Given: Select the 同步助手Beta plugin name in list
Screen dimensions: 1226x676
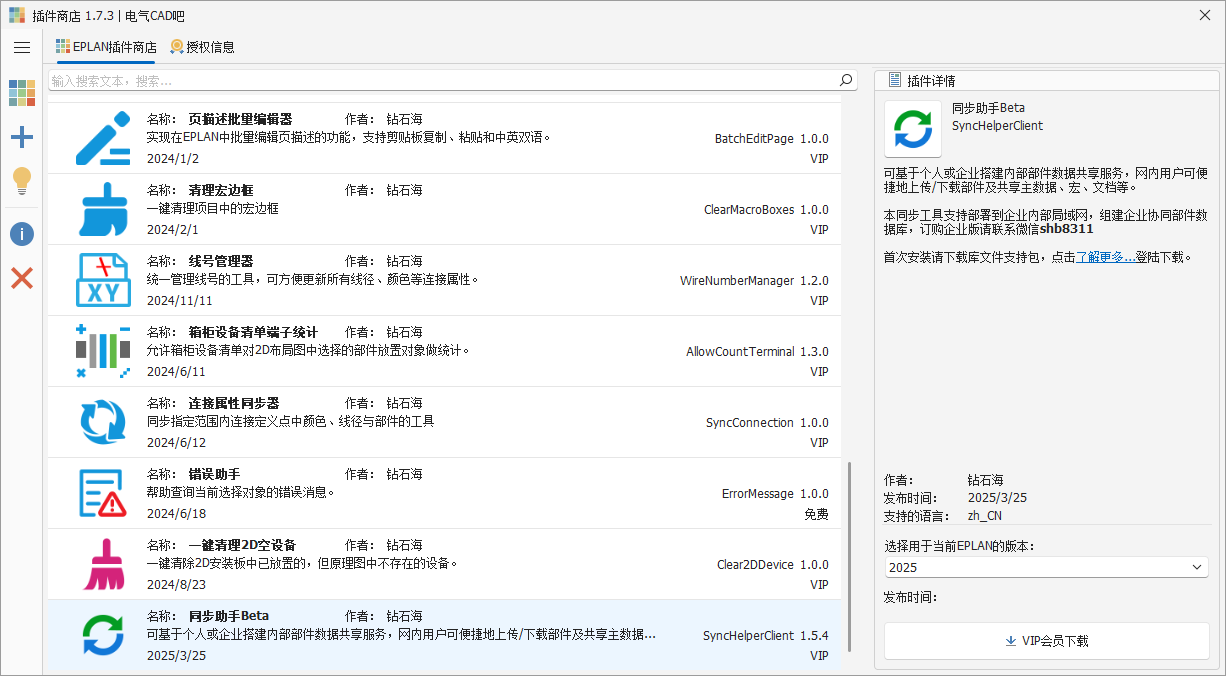Looking at the screenshot, I should coord(229,616).
